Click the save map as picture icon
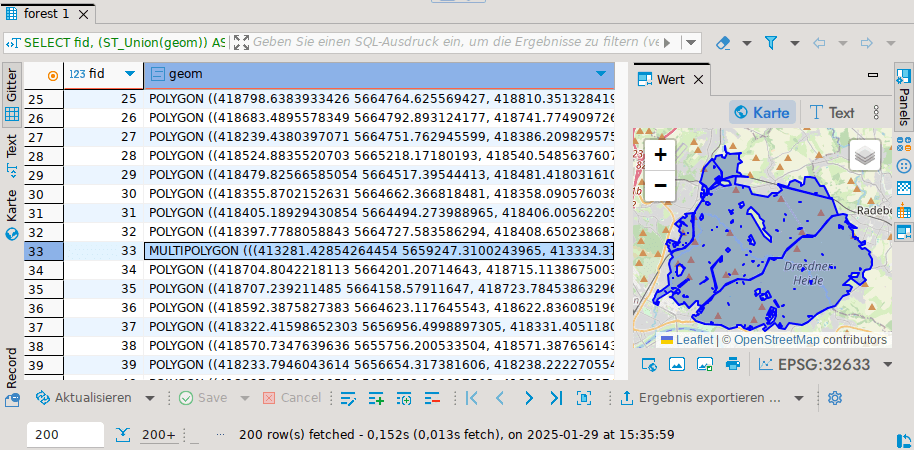914x450 pixels. [x=705, y=364]
